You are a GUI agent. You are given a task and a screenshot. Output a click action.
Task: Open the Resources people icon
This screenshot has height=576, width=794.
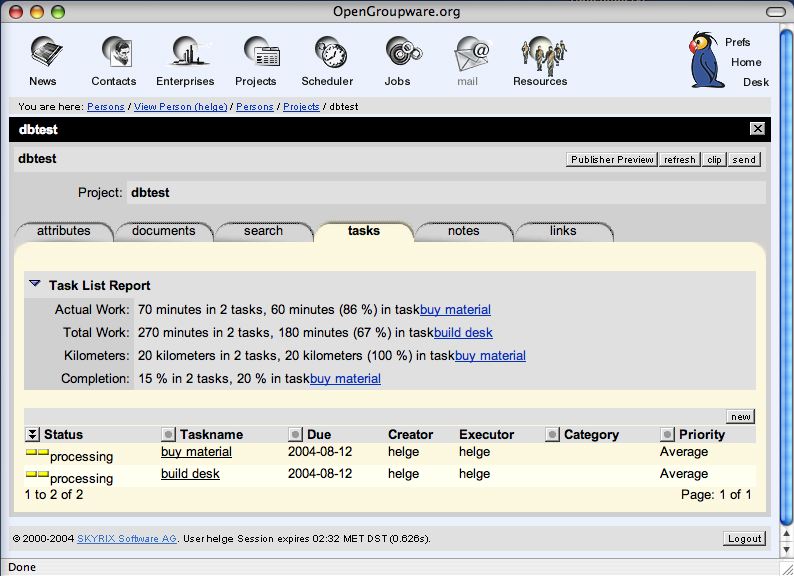click(x=543, y=55)
